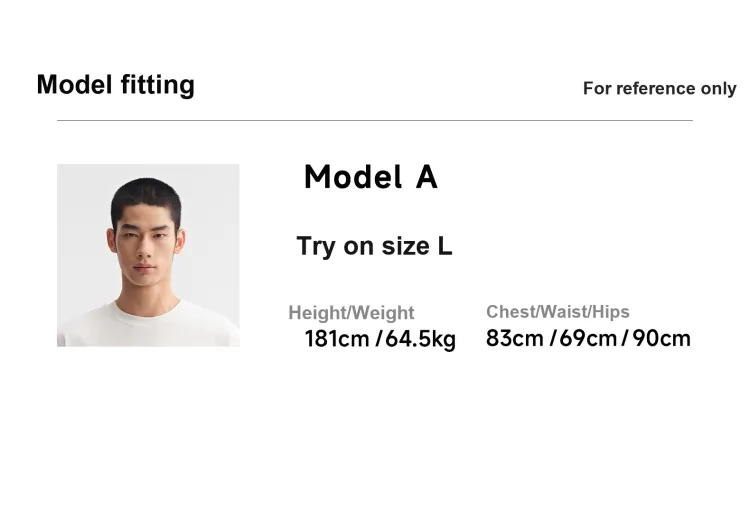Click the Model A portrait photo

pos(148,255)
